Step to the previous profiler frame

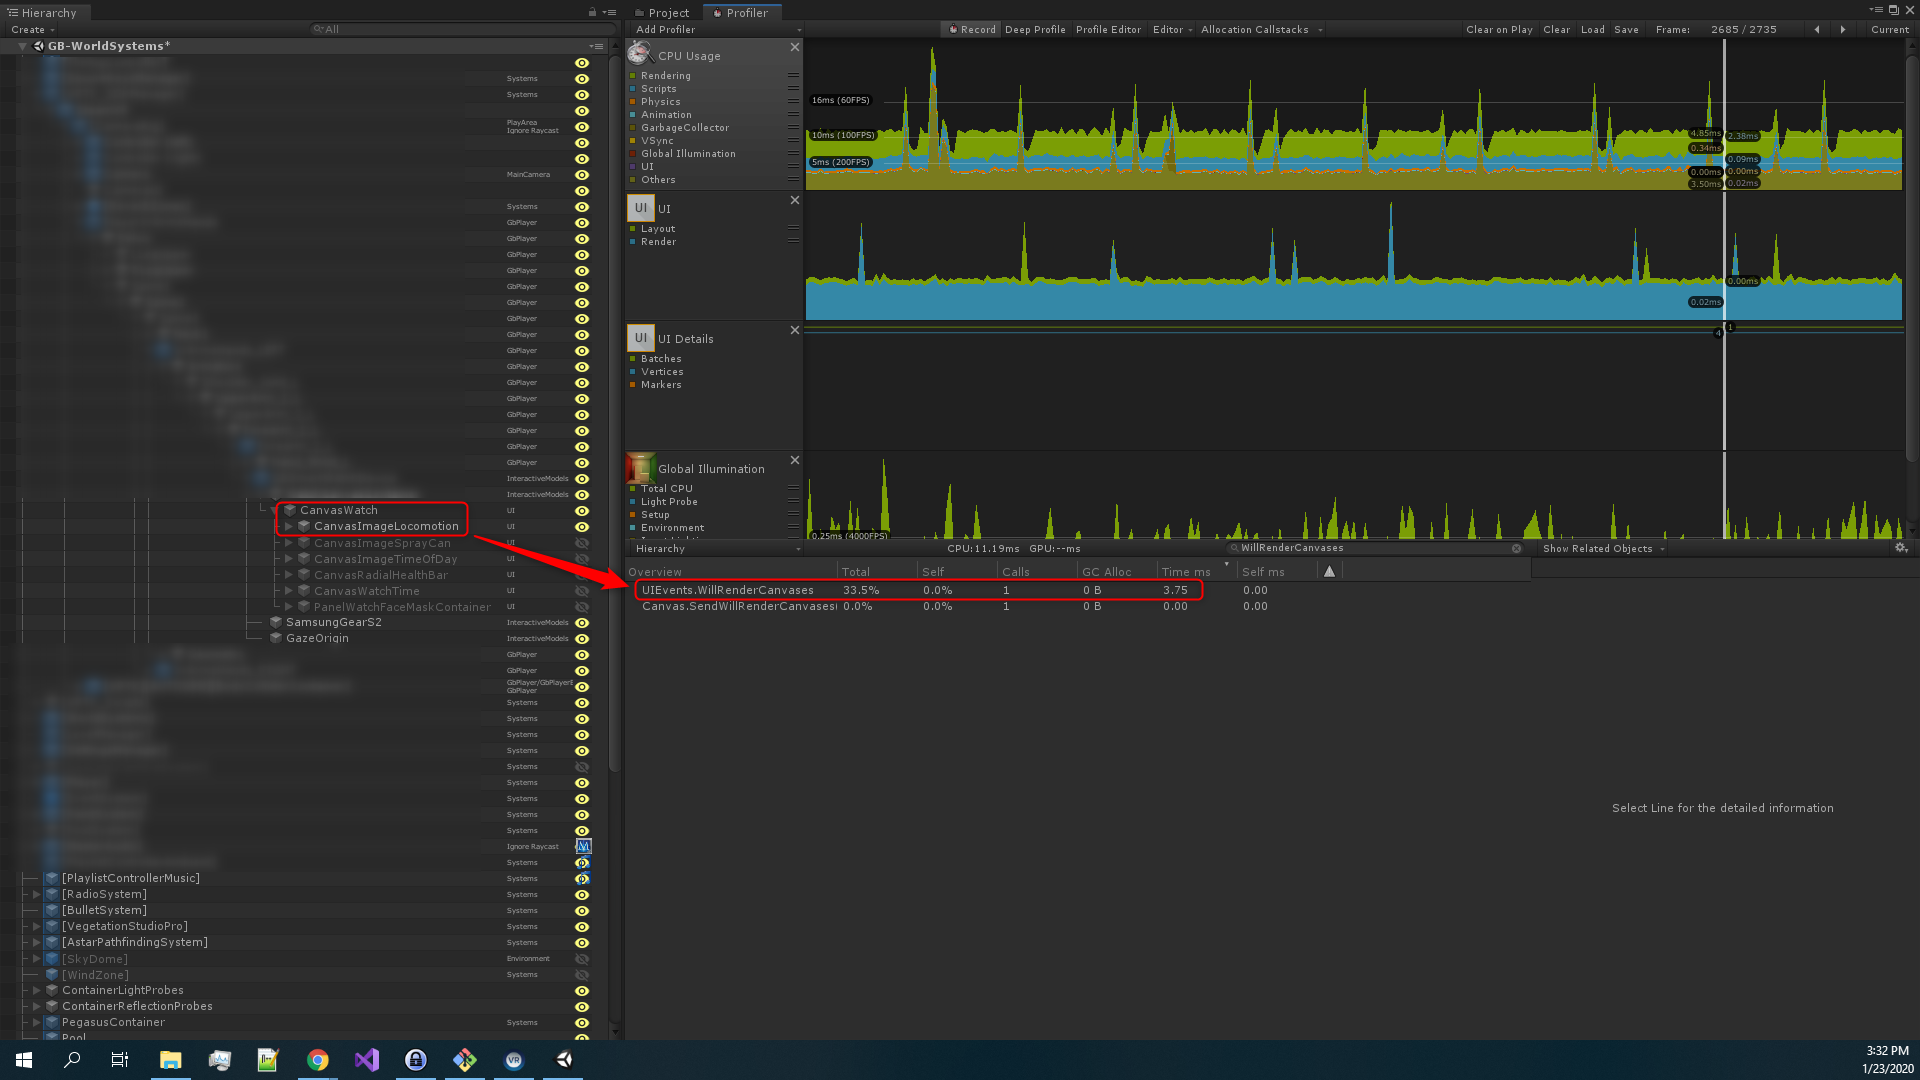(x=1817, y=30)
